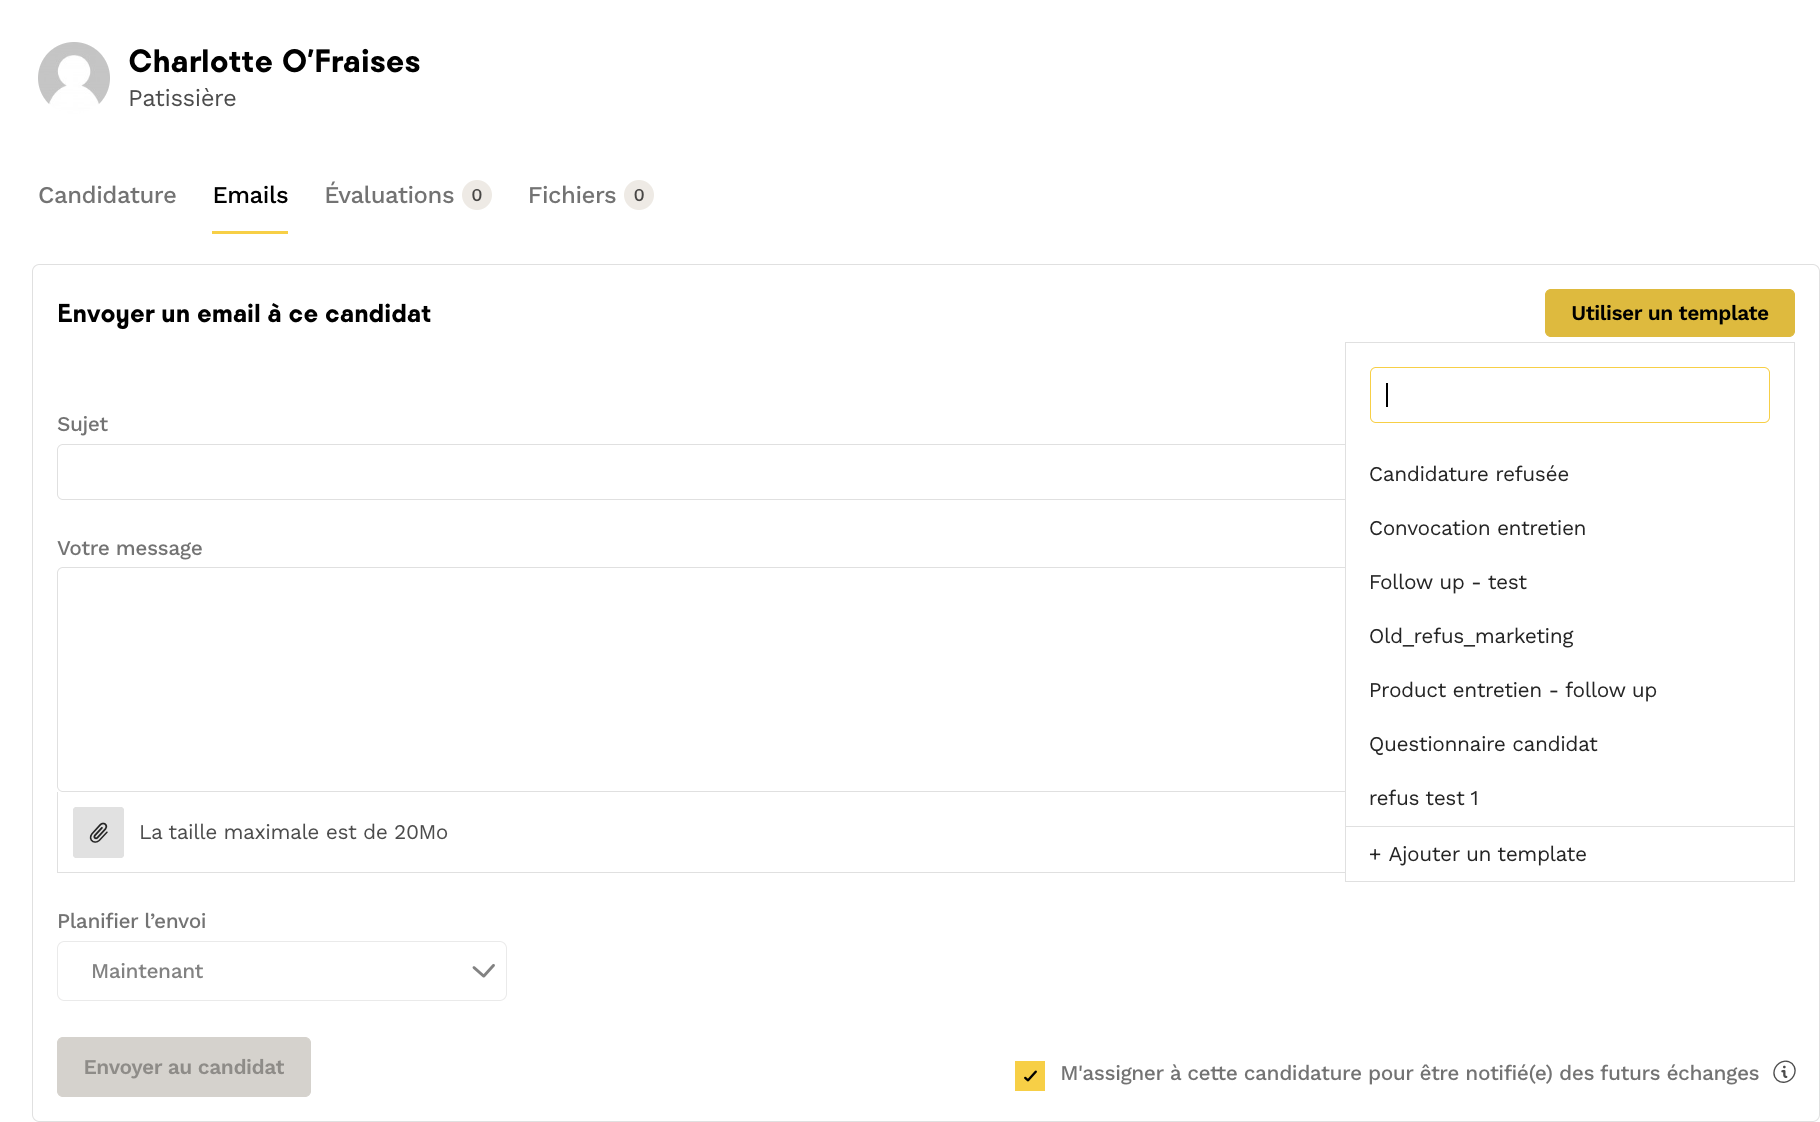Viewport: 1820px width, 1122px height.
Task: Click Charlotte O'Fraises profile avatar
Action: click(x=74, y=77)
